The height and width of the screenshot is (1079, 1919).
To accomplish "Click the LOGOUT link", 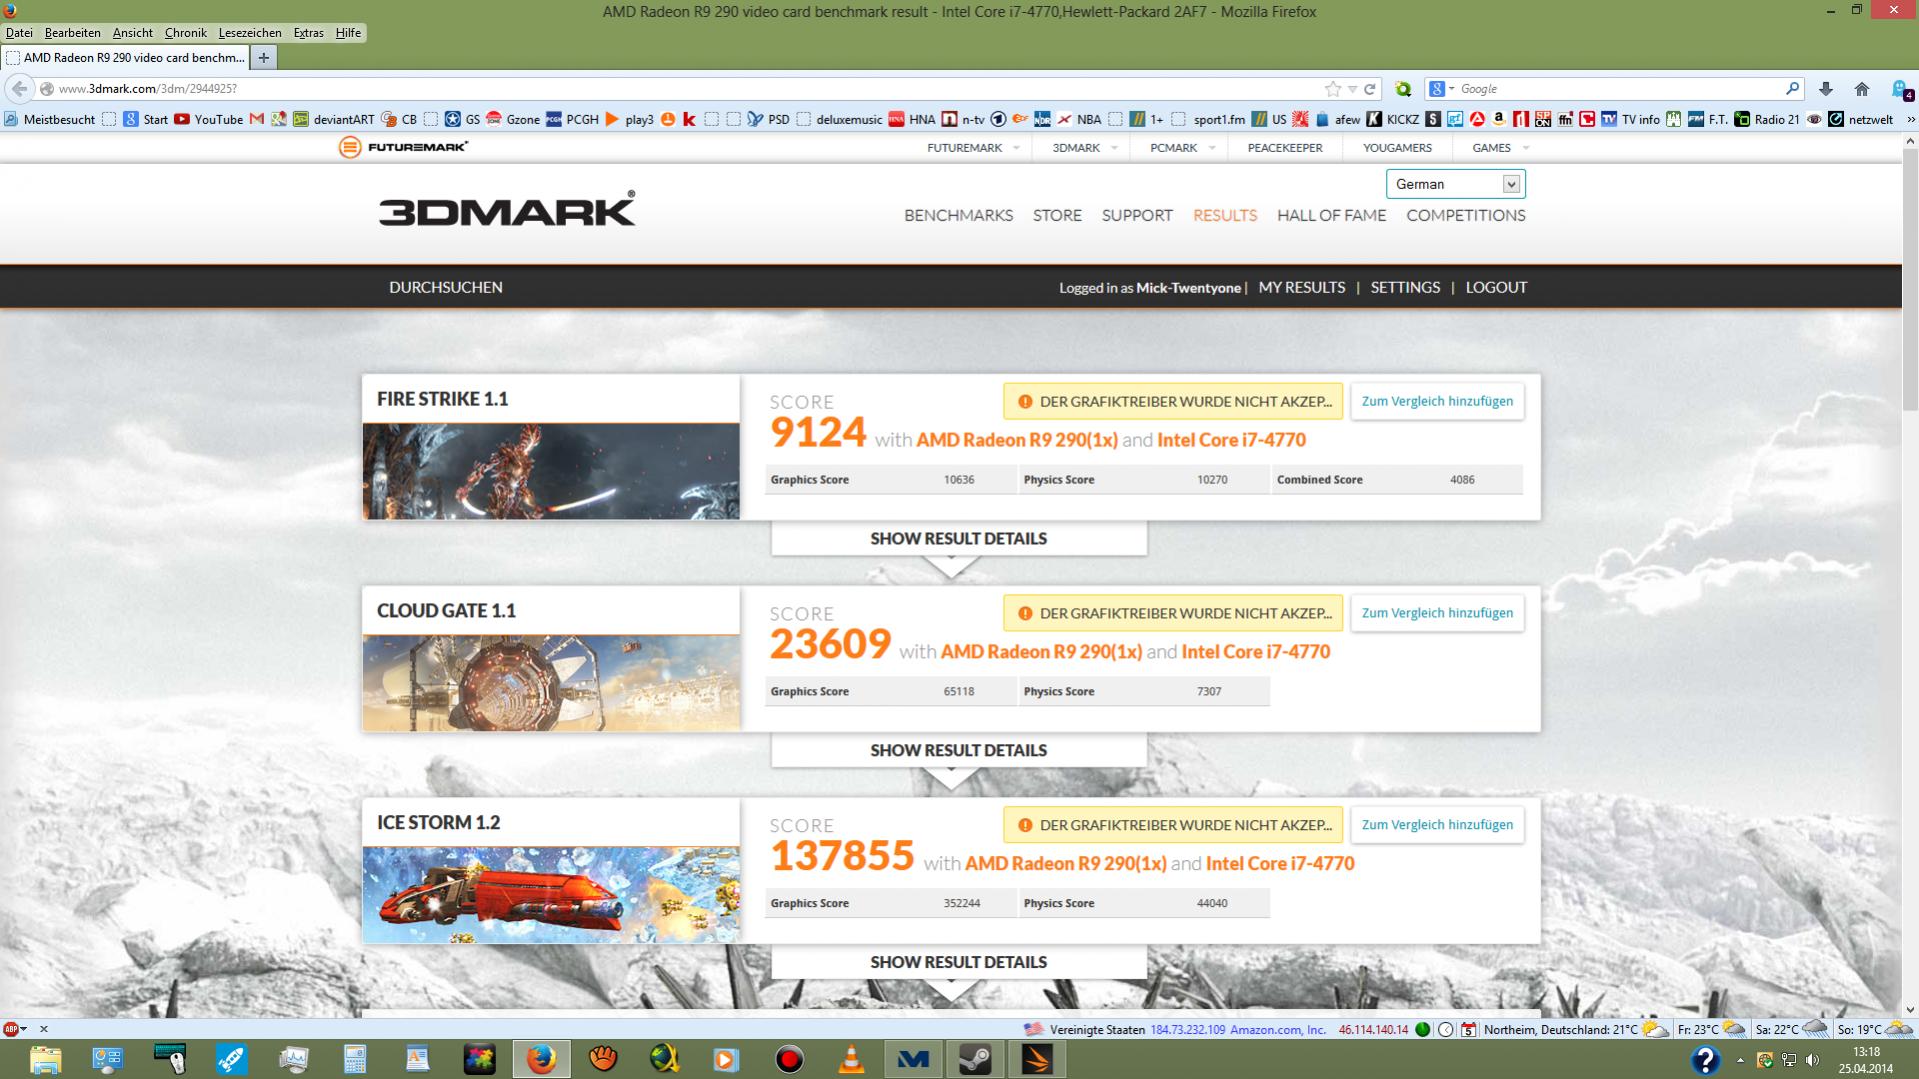I will [x=1496, y=287].
